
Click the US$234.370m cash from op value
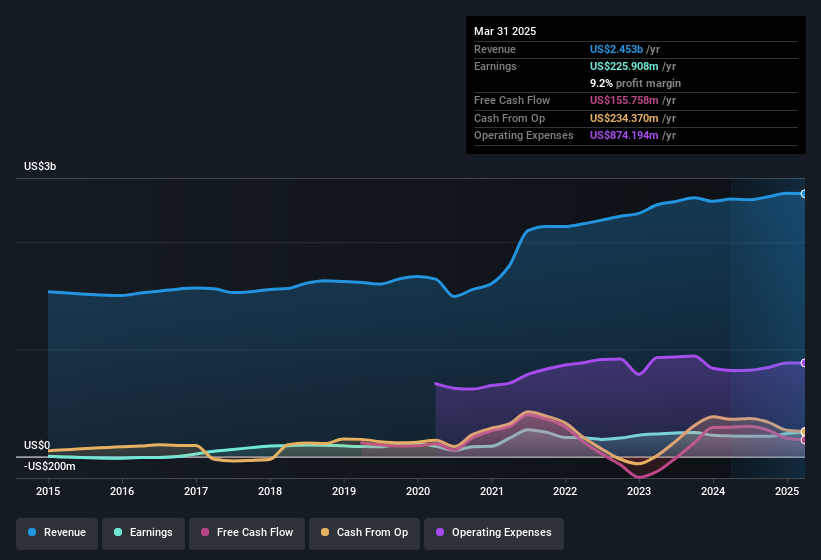624,118
